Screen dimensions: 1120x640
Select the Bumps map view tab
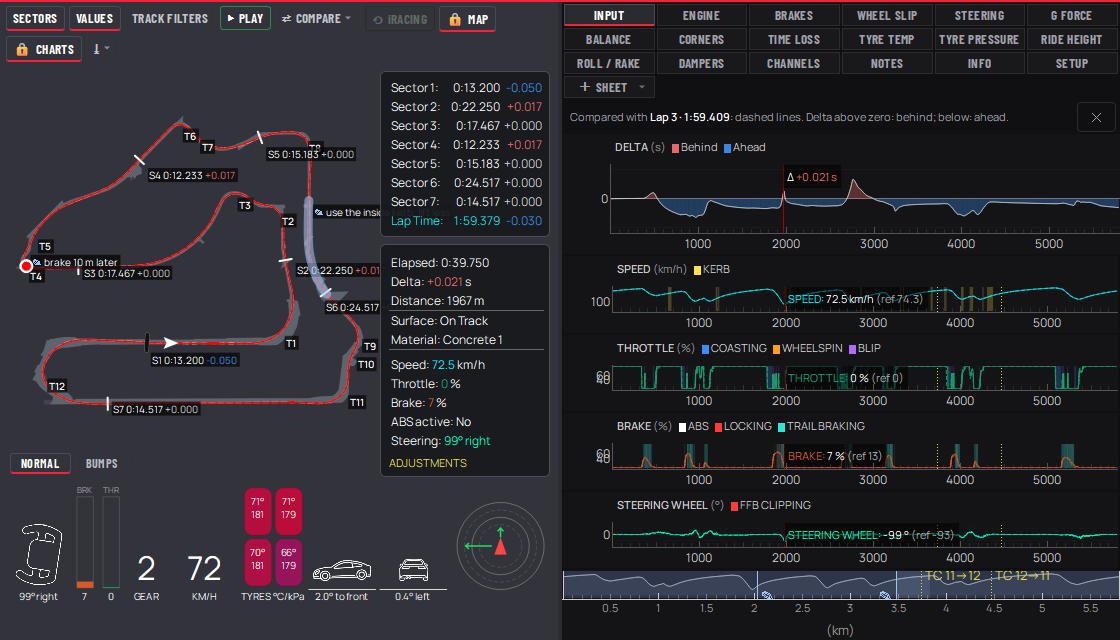pos(101,464)
